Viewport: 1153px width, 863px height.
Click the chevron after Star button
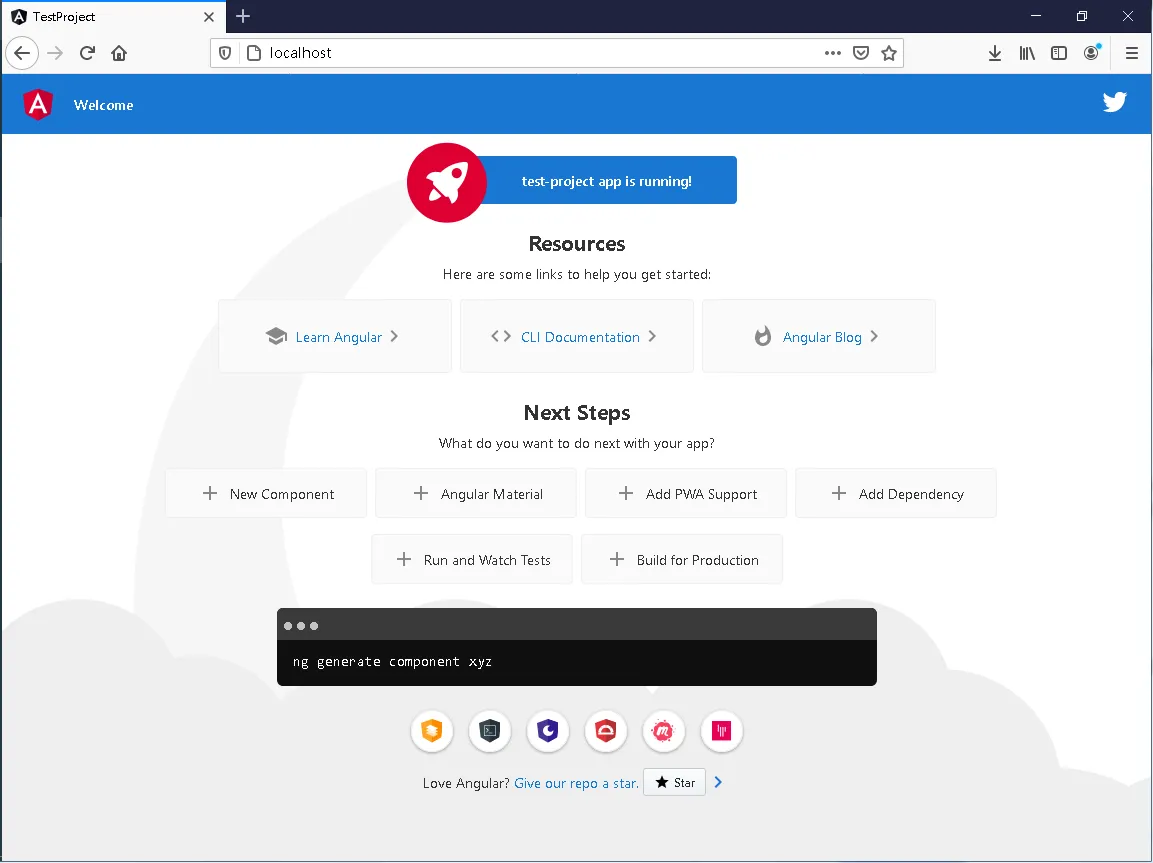pos(718,782)
